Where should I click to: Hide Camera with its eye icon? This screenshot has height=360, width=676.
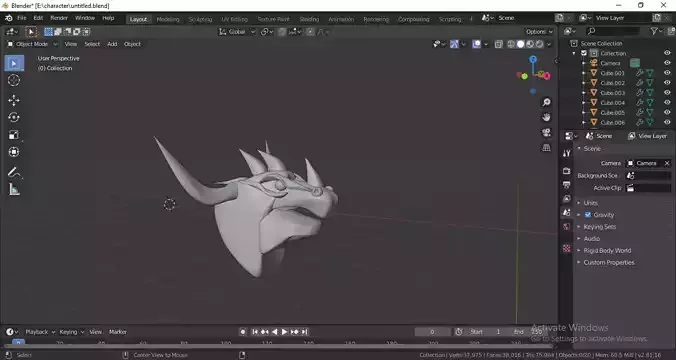click(x=667, y=63)
